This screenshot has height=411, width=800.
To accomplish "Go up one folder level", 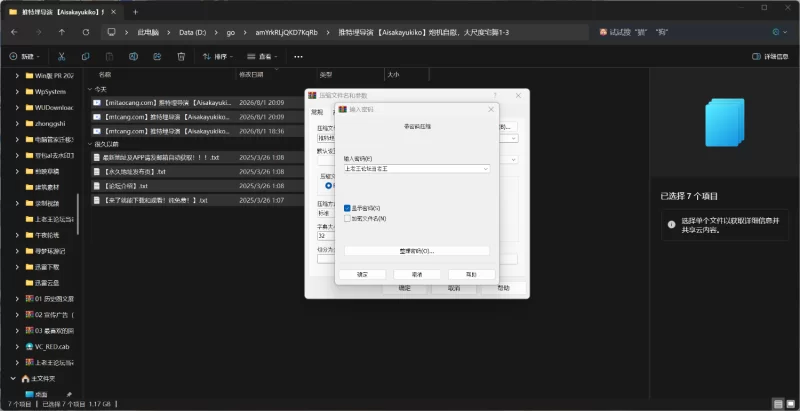I will point(62,32).
